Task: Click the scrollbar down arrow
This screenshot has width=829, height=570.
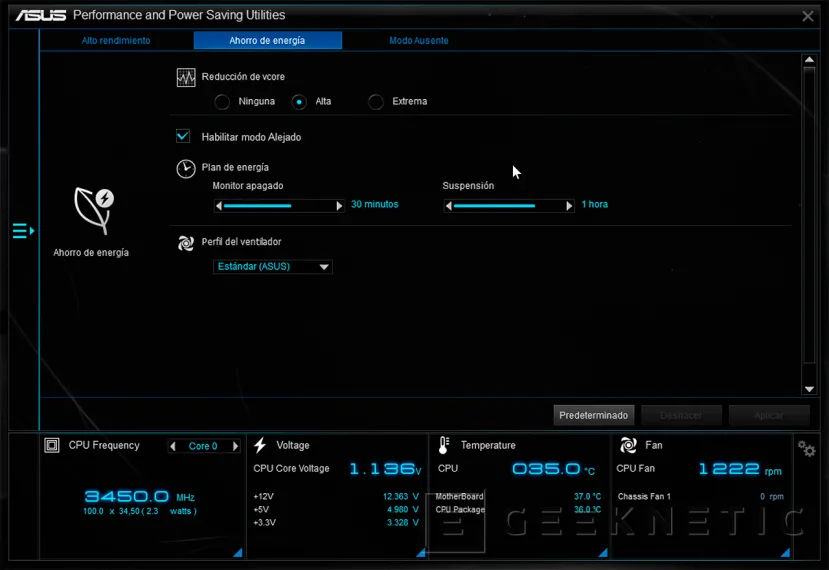Action: tap(809, 389)
